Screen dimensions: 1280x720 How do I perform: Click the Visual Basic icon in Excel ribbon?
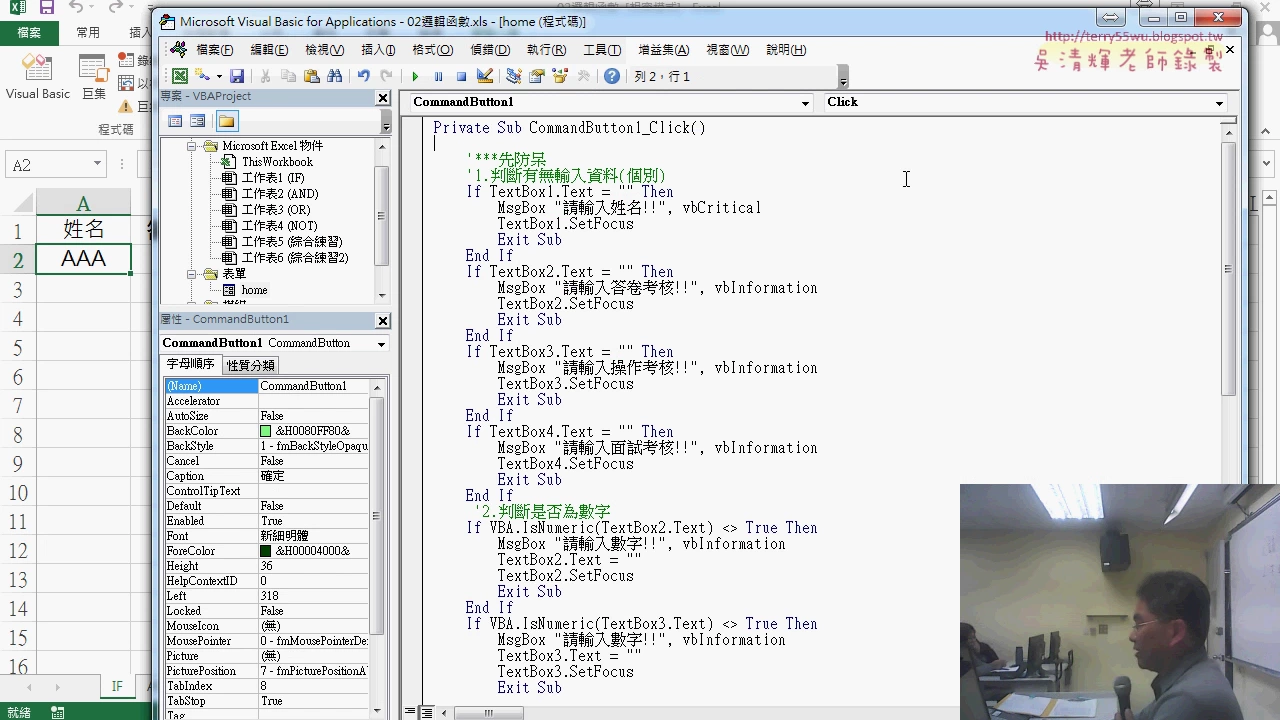click(38, 75)
